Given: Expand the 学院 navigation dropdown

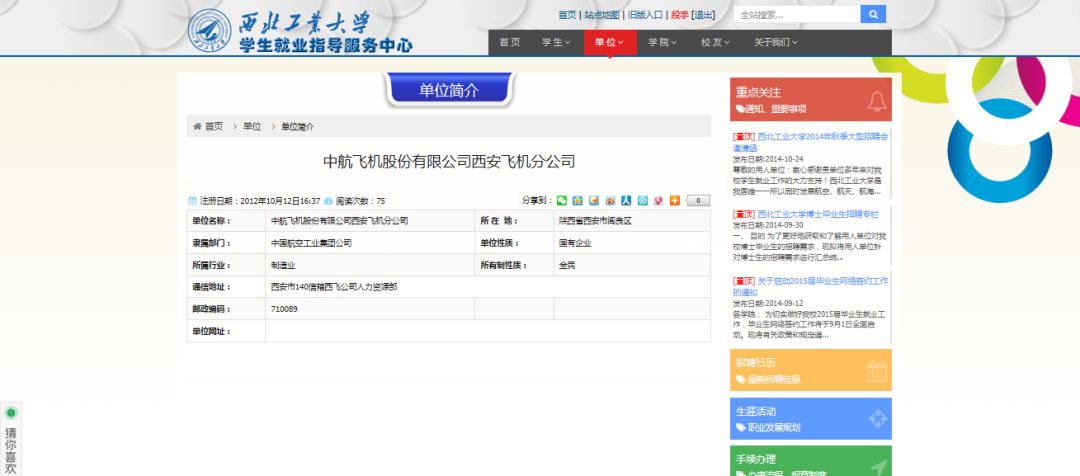Looking at the screenshot, I should click(663, 42).
